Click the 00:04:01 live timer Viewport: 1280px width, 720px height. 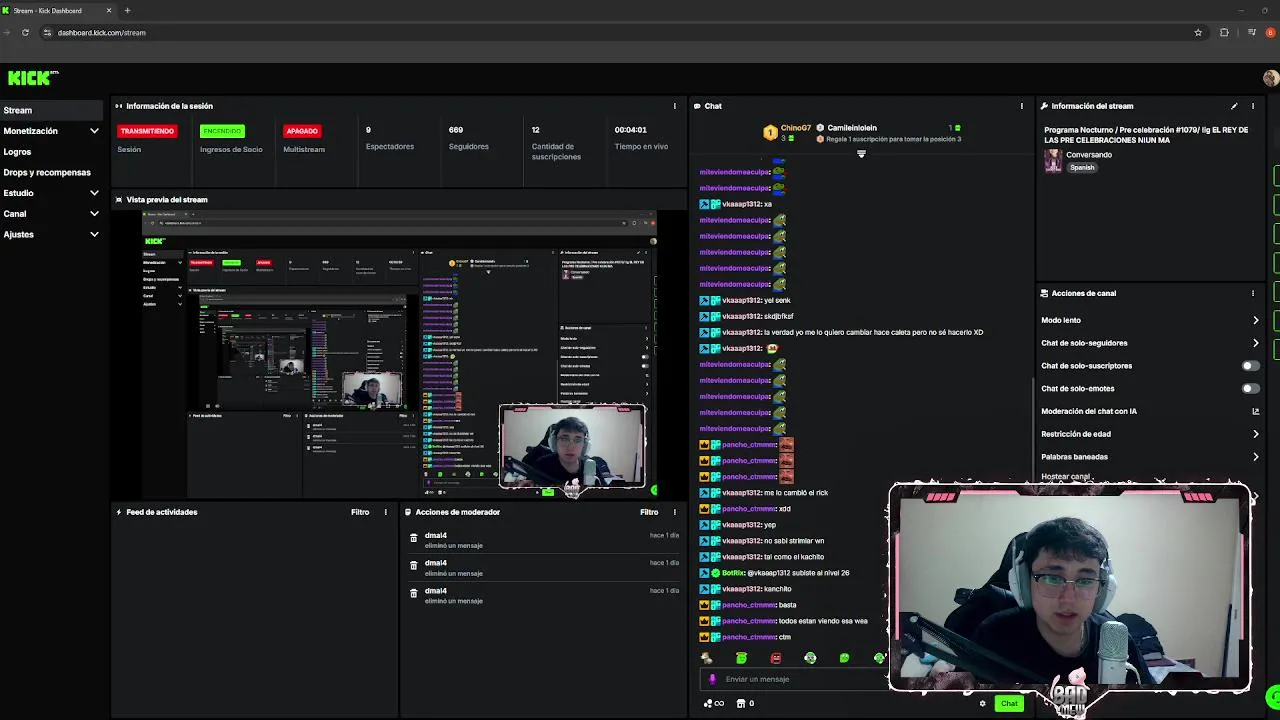click(x=631, y=130)
